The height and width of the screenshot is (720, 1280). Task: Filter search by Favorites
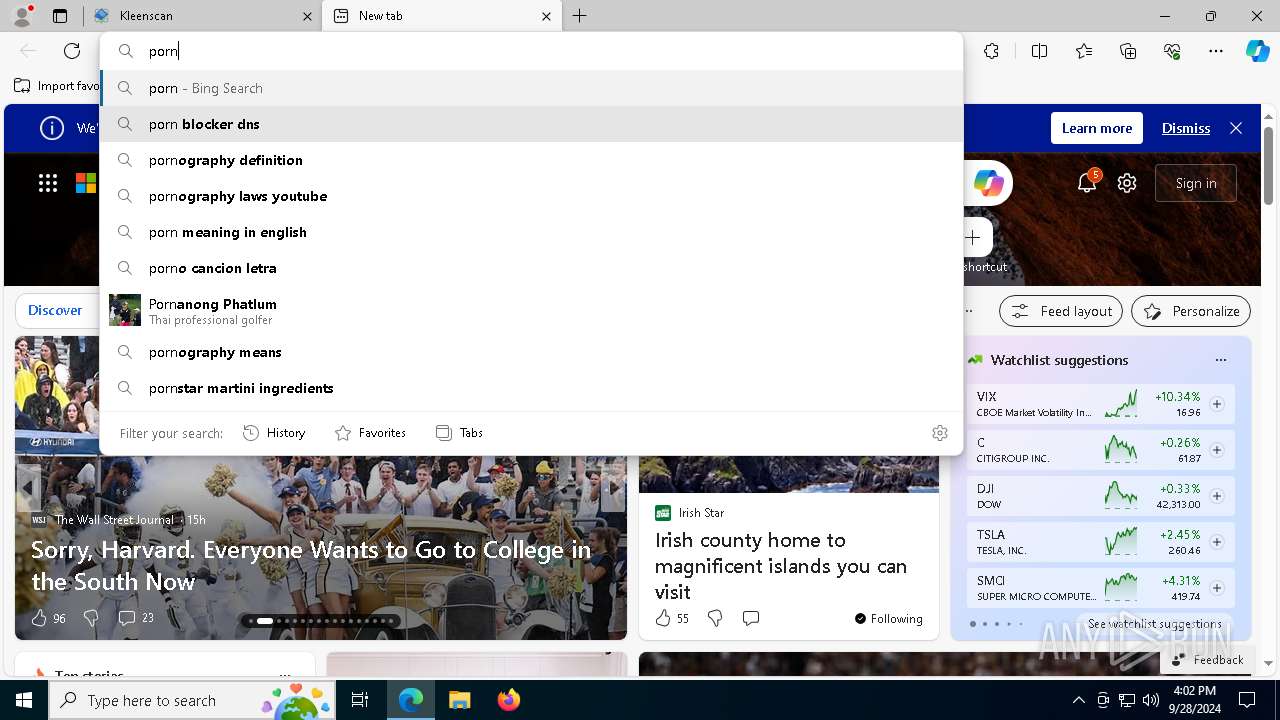[370, 433]
